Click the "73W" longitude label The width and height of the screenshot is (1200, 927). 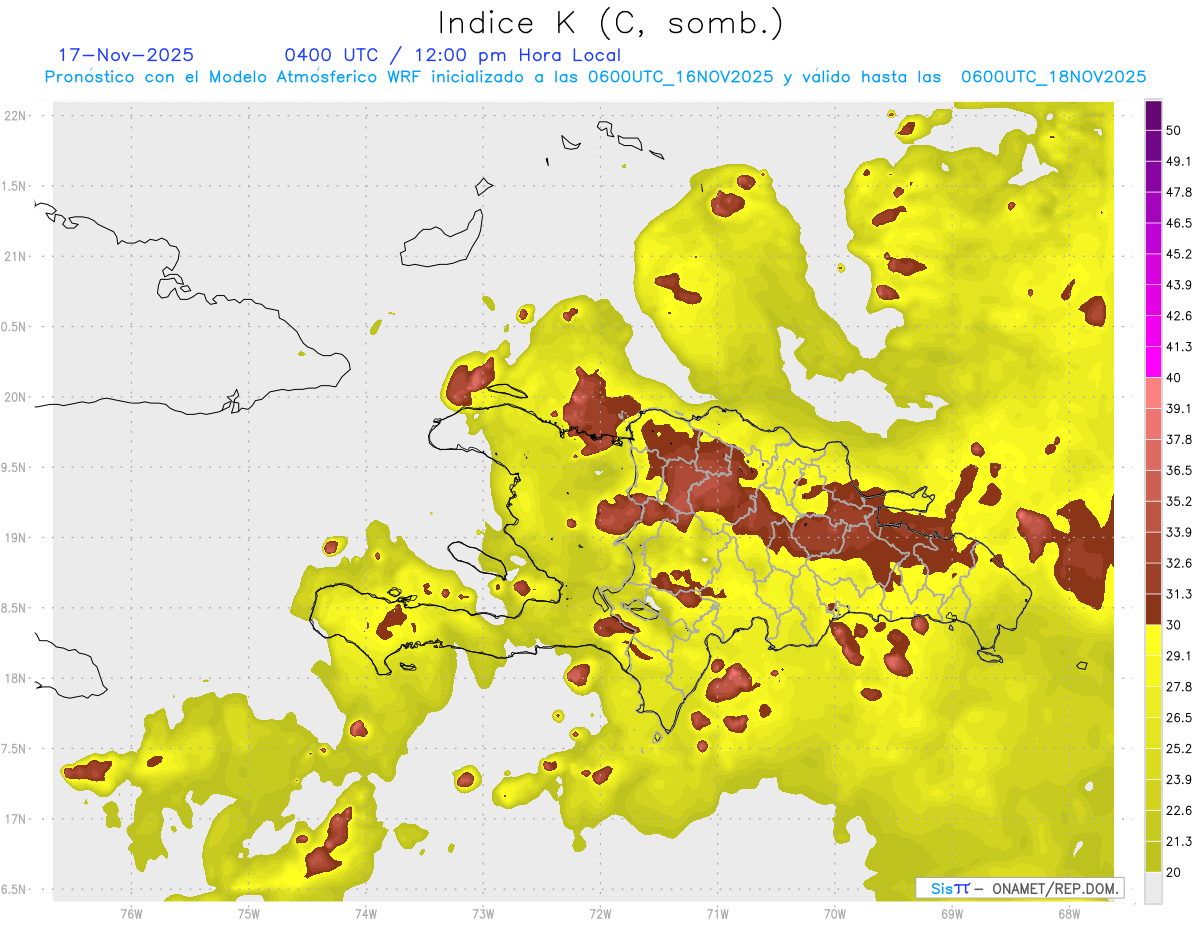(x=483, y=913)
